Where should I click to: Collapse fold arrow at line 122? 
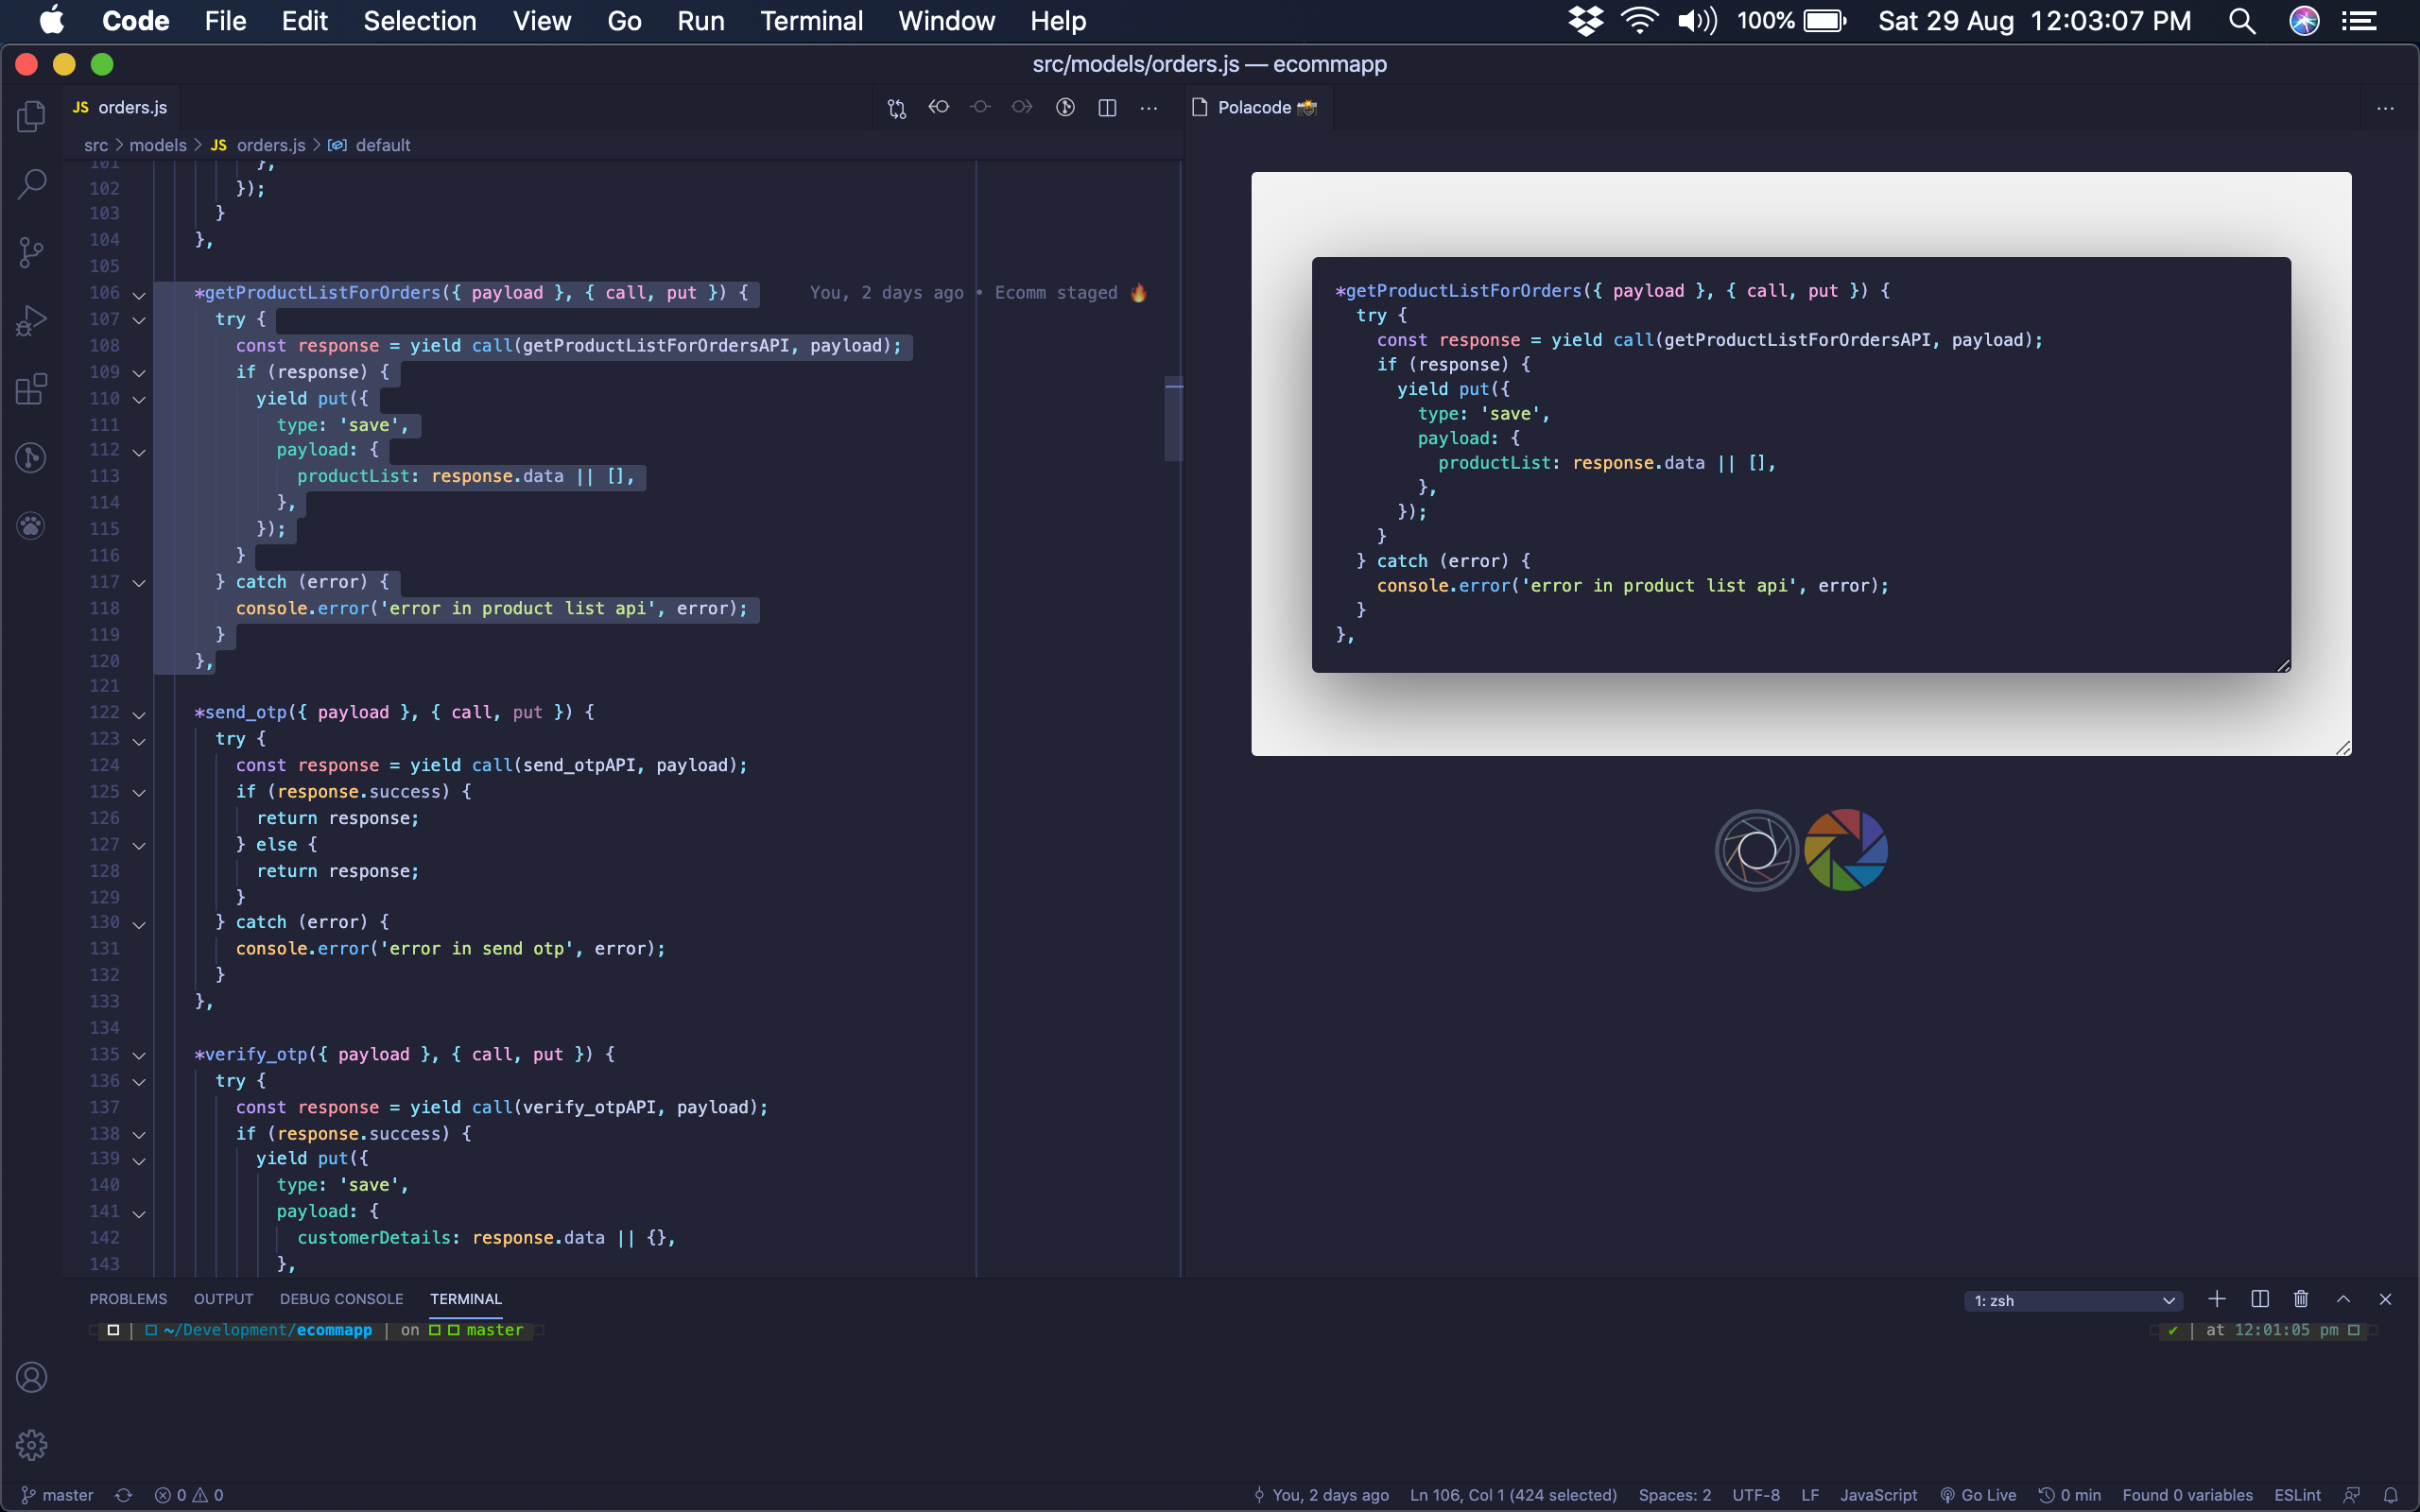pyautogui.click(x=139, y=714)
